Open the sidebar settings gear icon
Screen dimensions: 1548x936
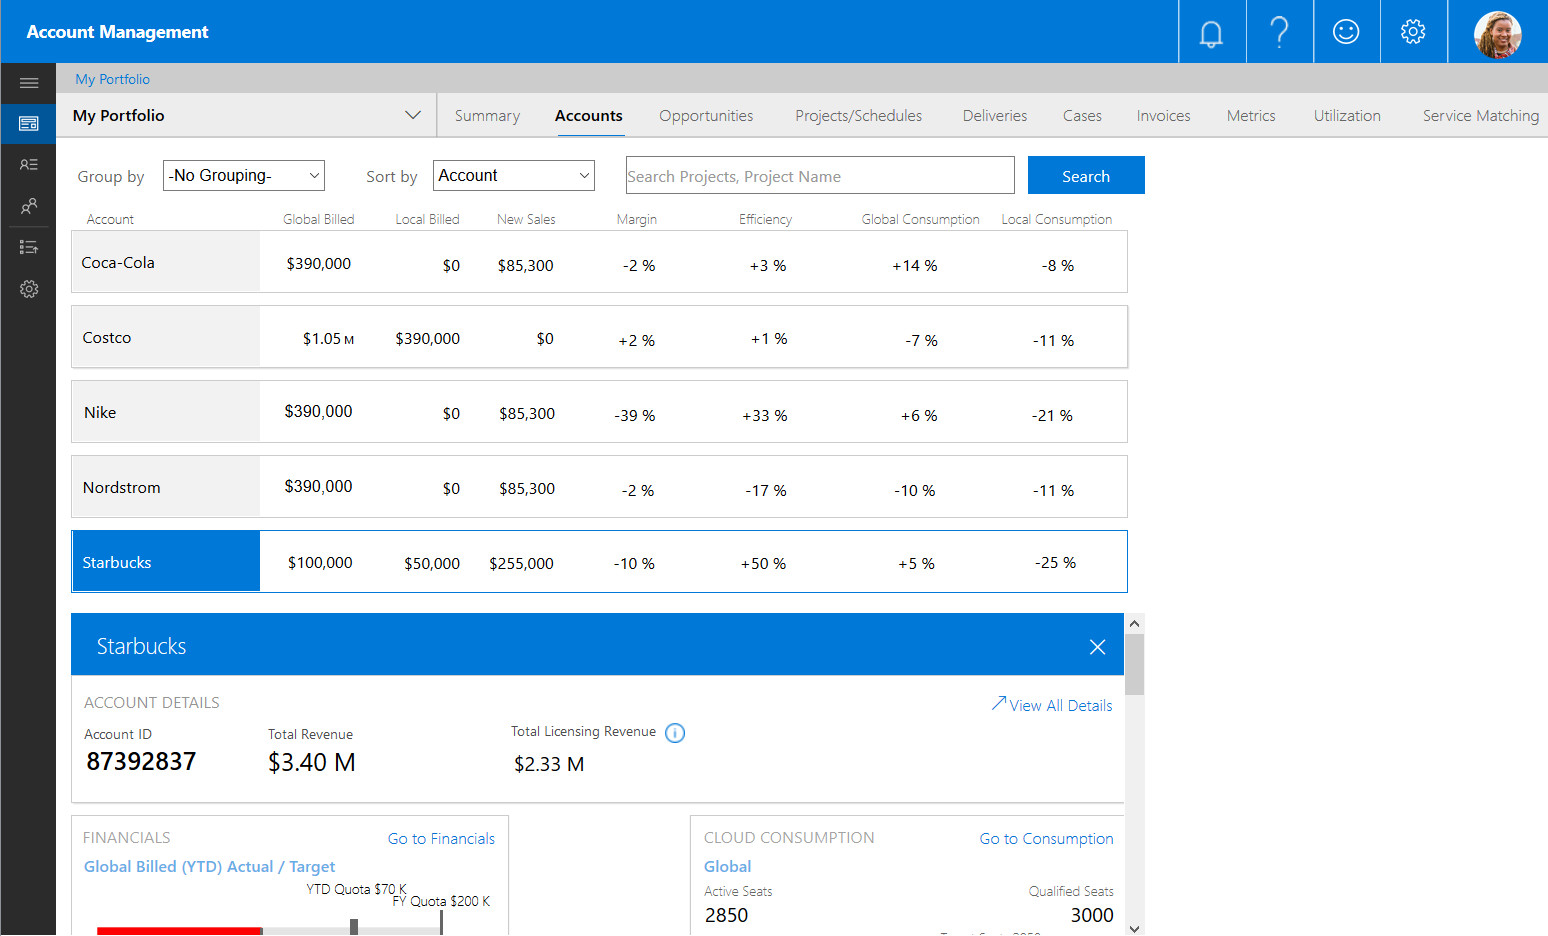click(29, 289)
